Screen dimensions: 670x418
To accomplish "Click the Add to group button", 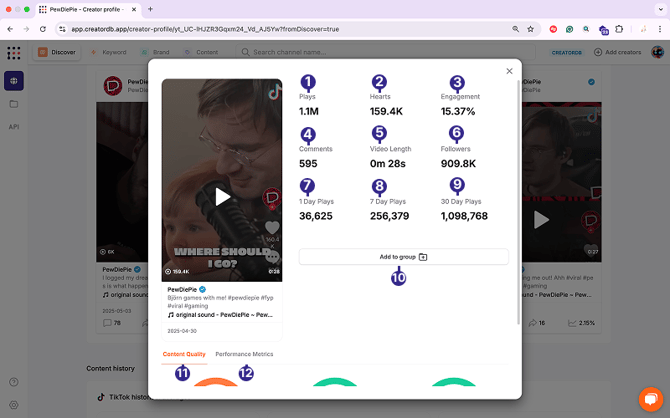I will (403, 257).
